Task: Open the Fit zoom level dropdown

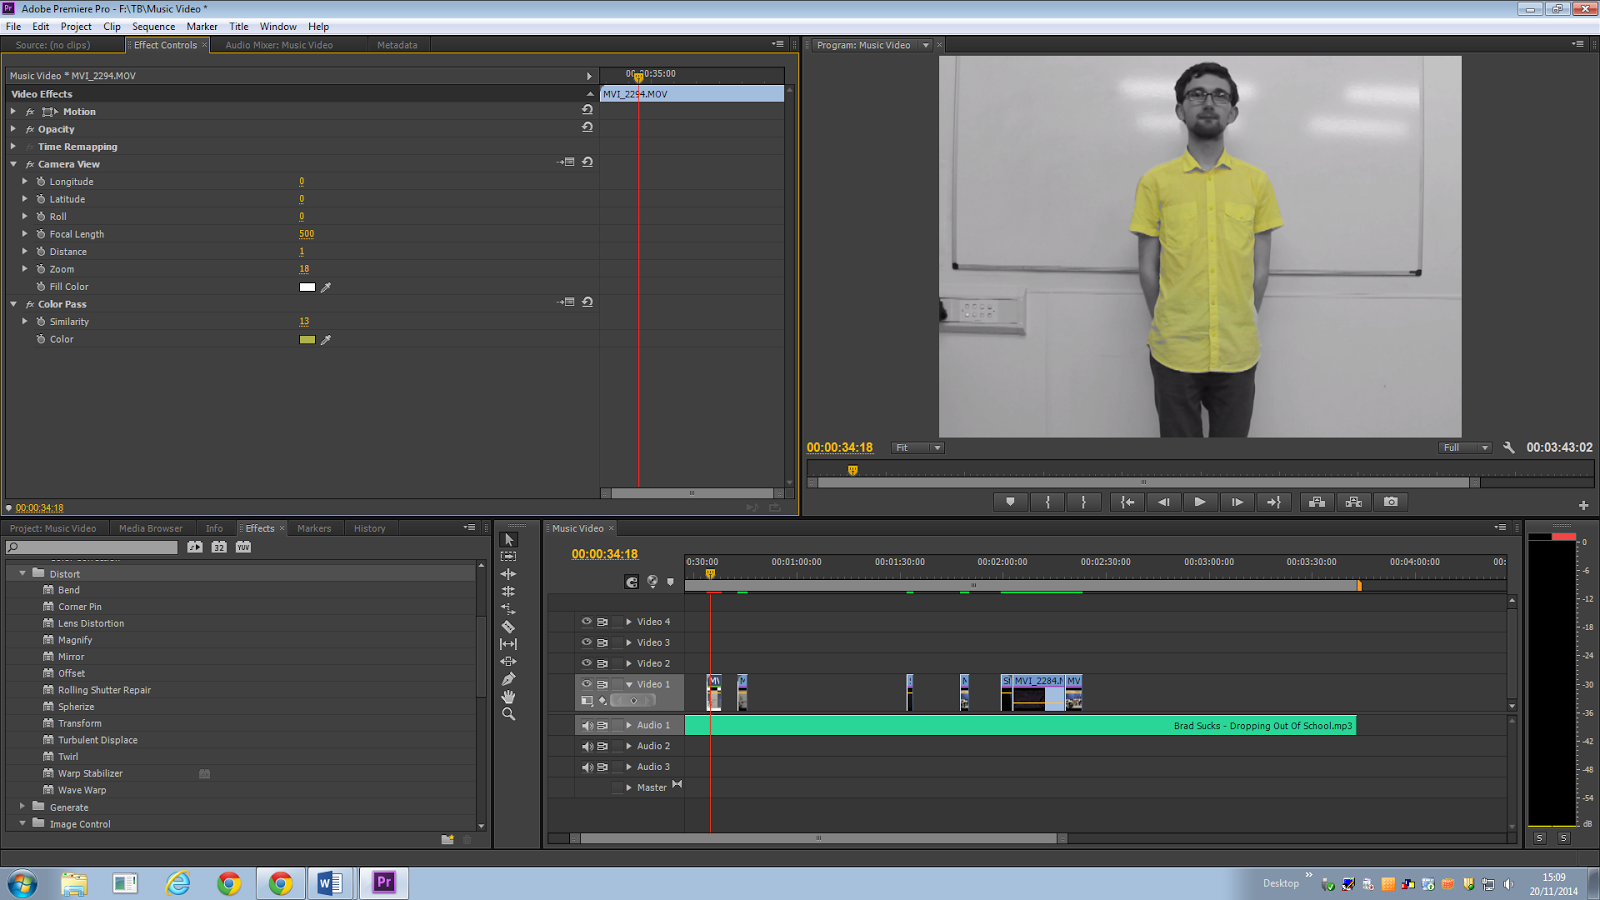Action: tap(918, 448)
